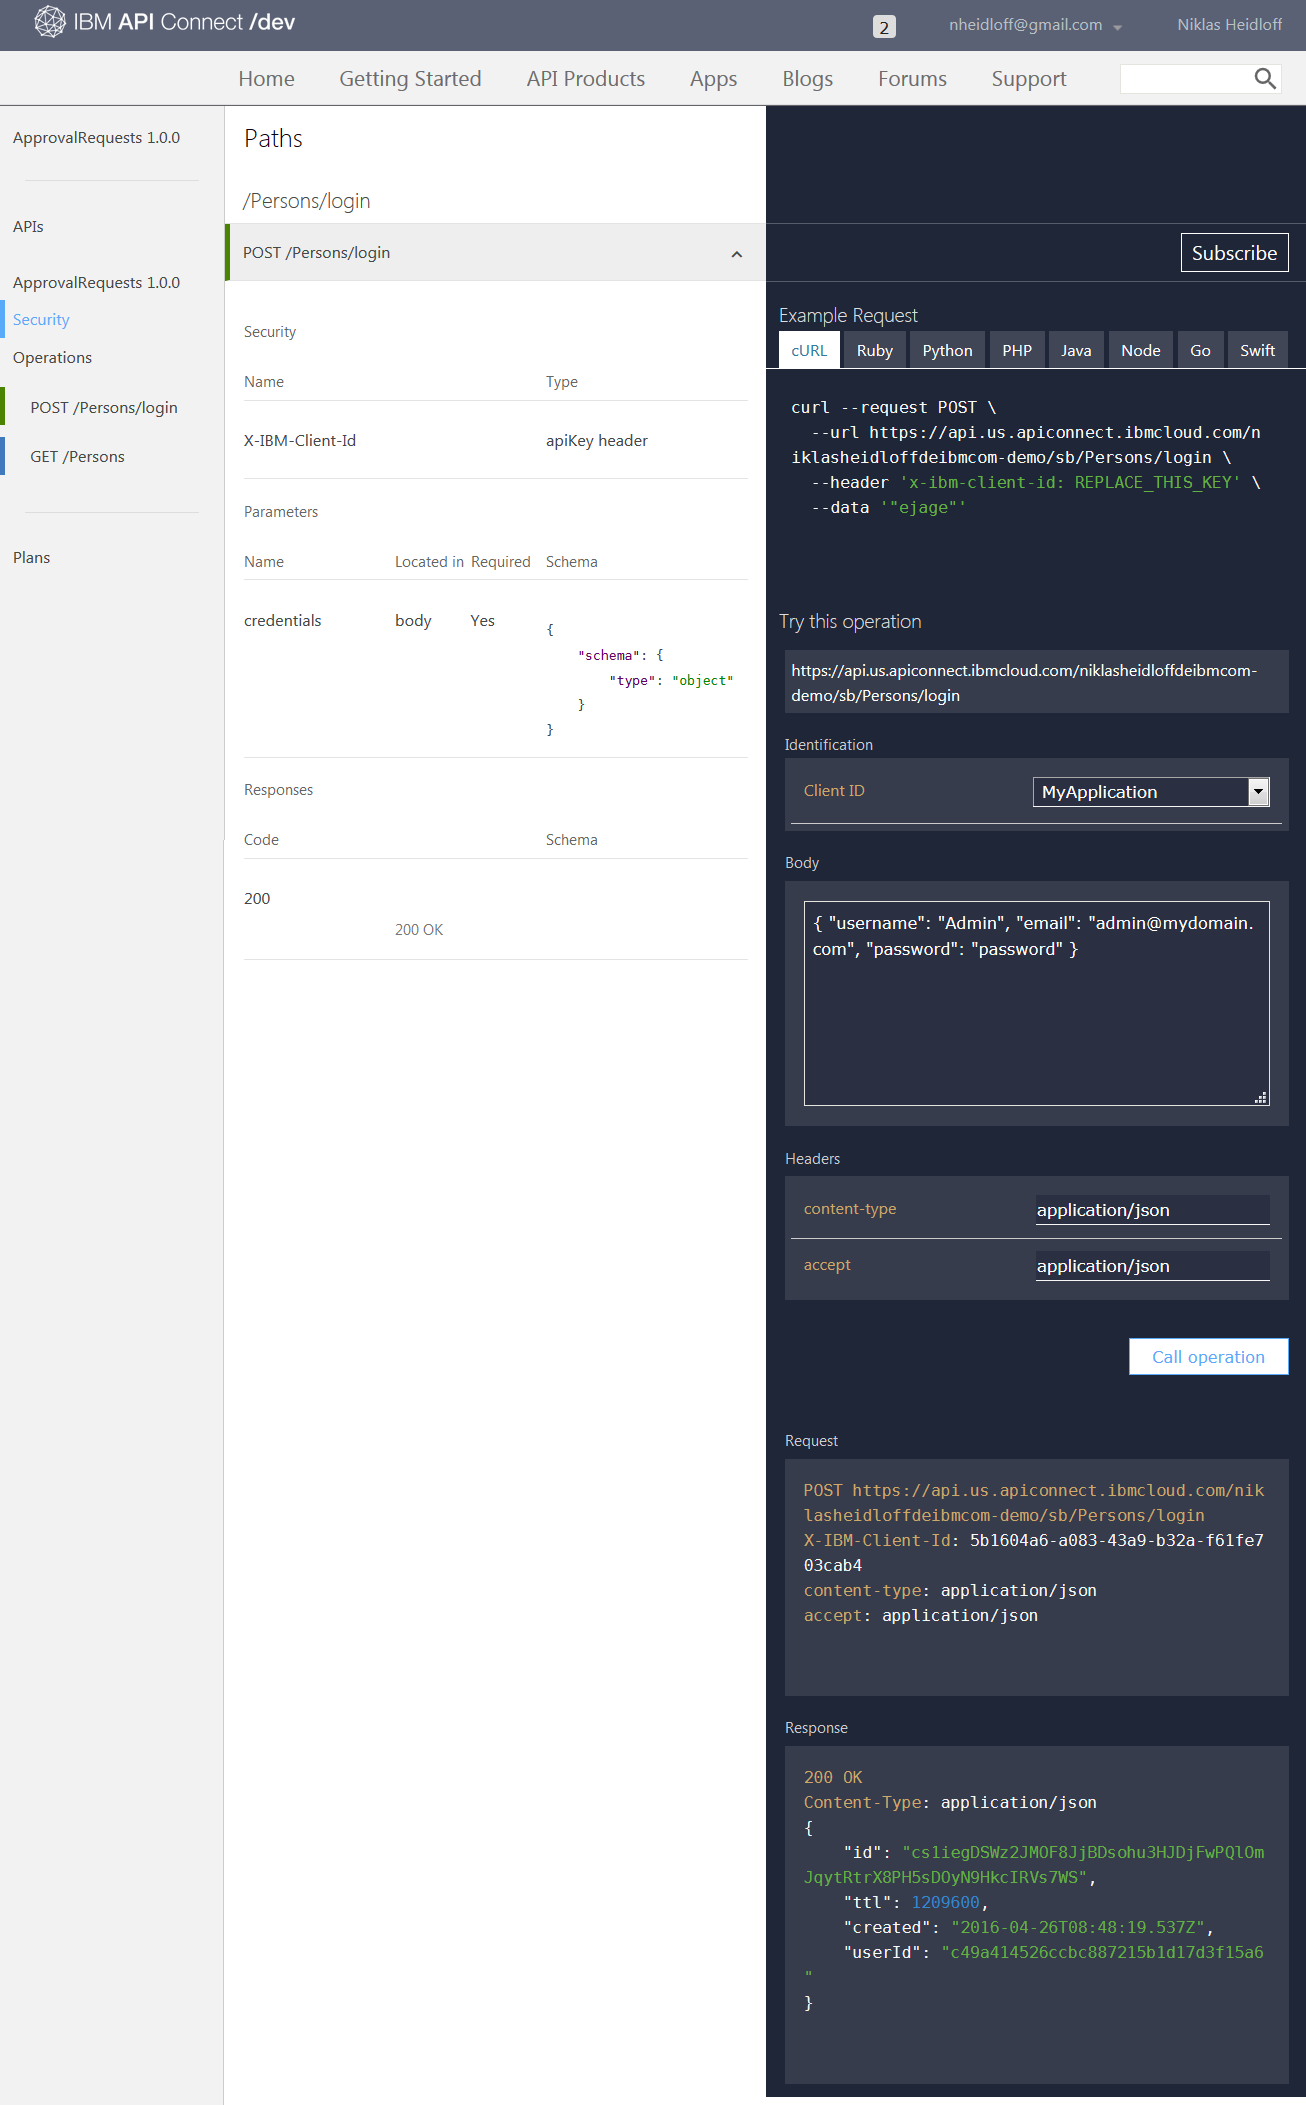1306x2105 pixels.
Task: Click the X-IBM-Client-Id line in Request
Action: point(1034,1553)
